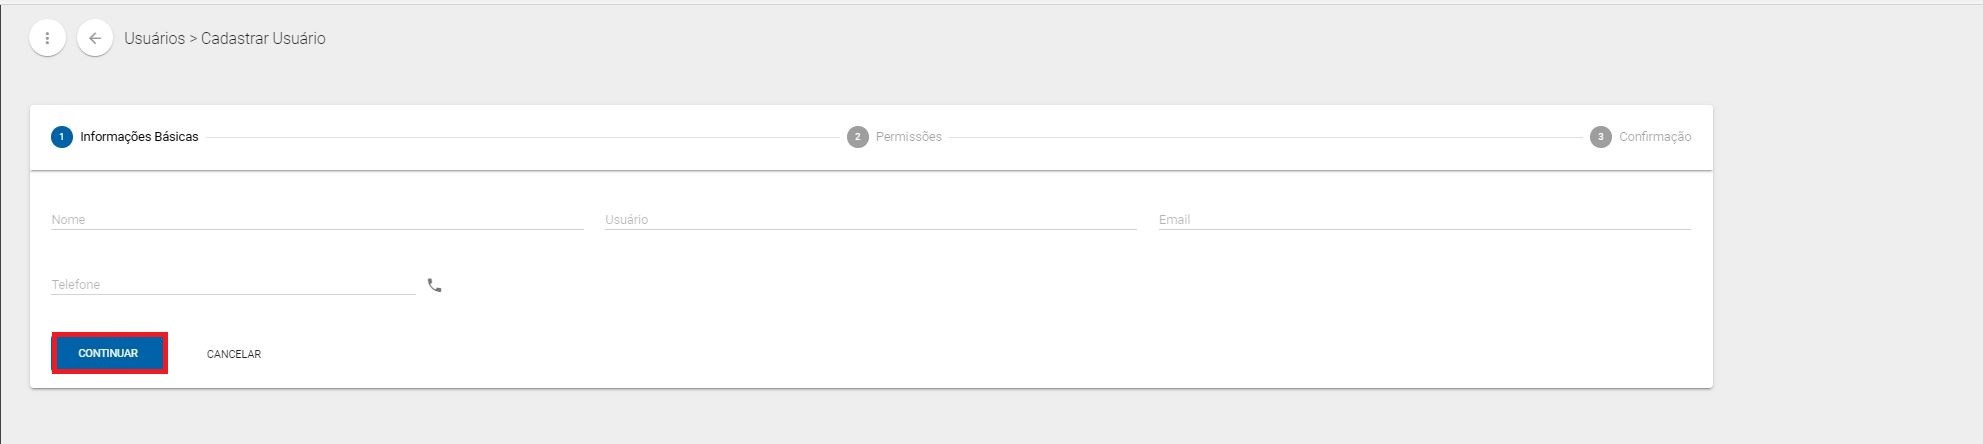Click the step 1 number circle
This screenshot has height=444, width=1983.
tap(62, 137)
